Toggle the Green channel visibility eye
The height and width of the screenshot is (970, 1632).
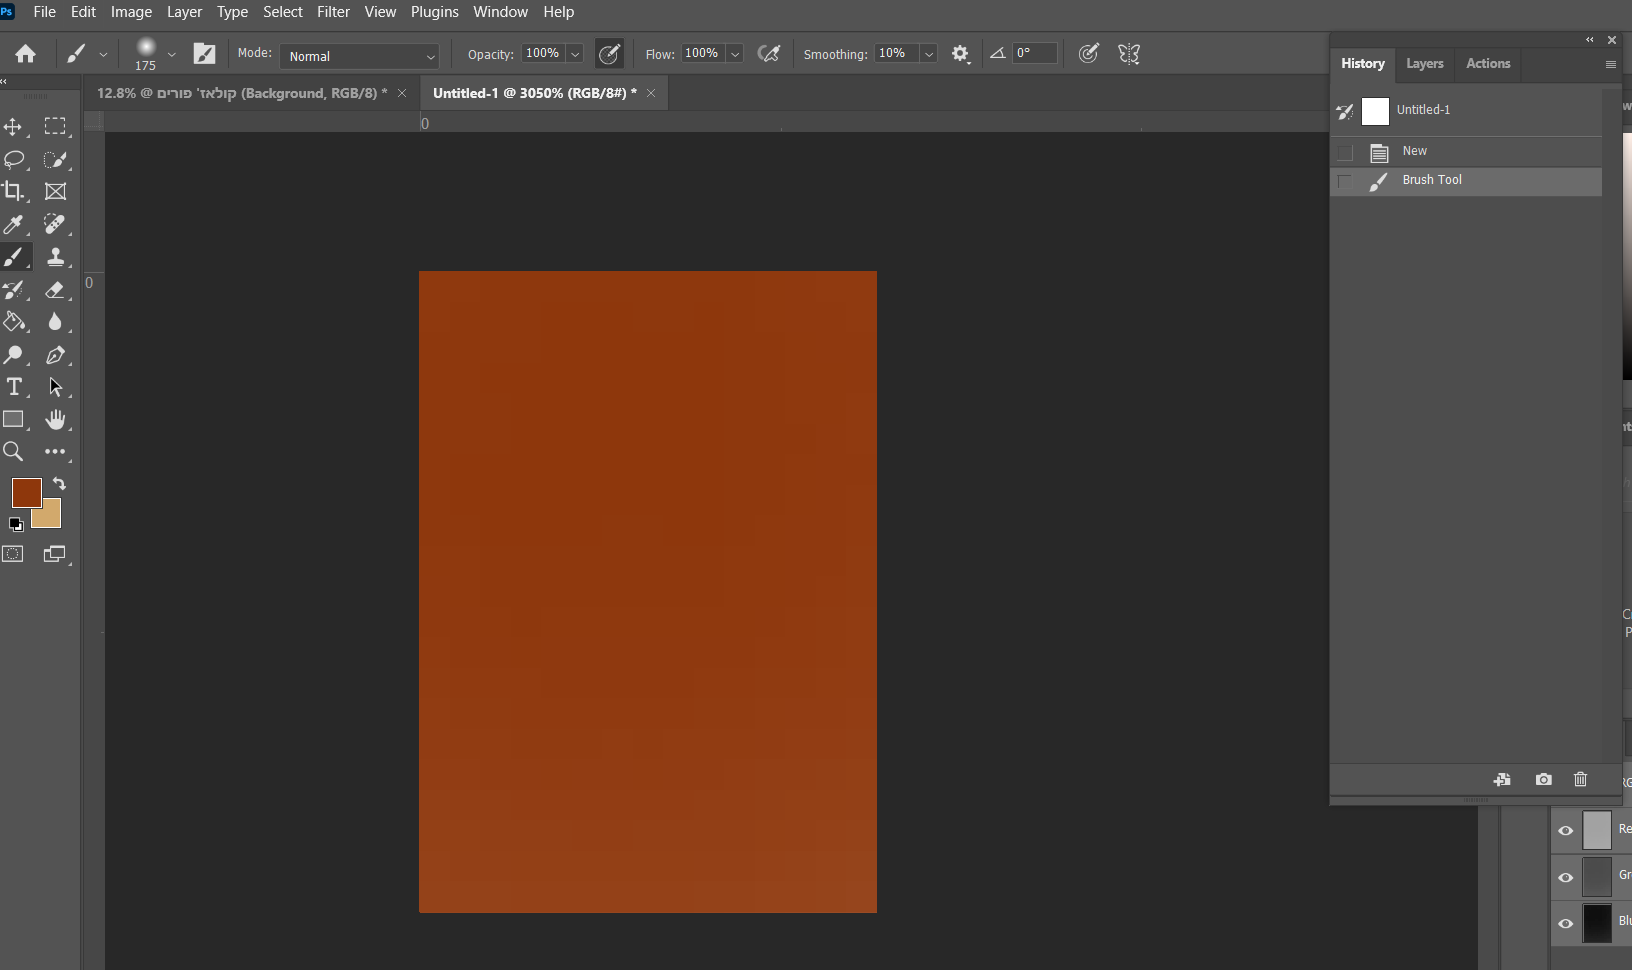coord(1566,877)
